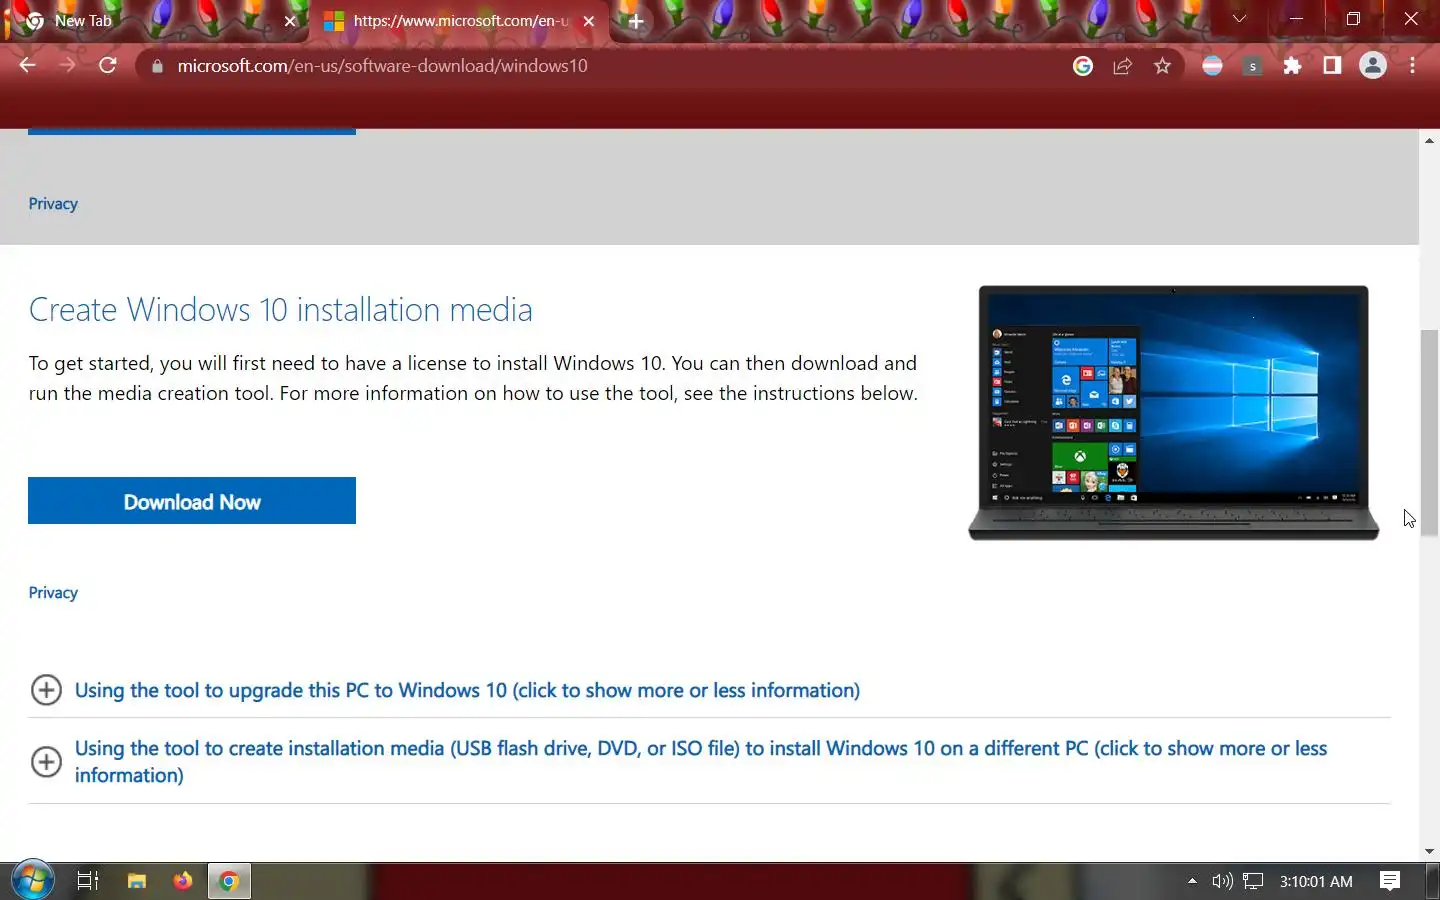Screen dimensions: 1440x900
Task: Open the Chrome profile avatar
Action: 1373,66
